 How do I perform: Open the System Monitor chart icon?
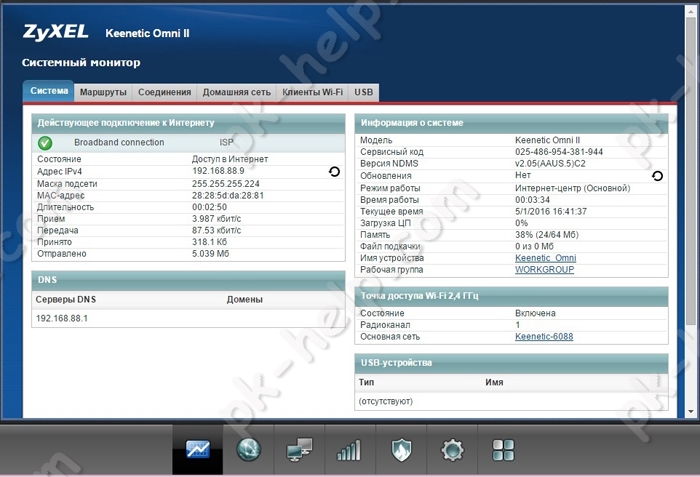[197, 449]
